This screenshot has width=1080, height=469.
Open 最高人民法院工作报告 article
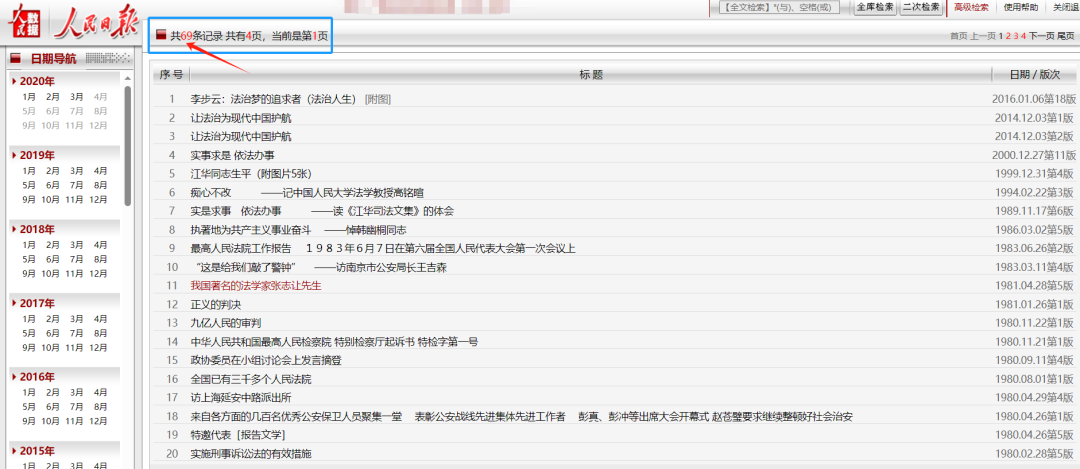pyautogui.click(x=383, y=249)
